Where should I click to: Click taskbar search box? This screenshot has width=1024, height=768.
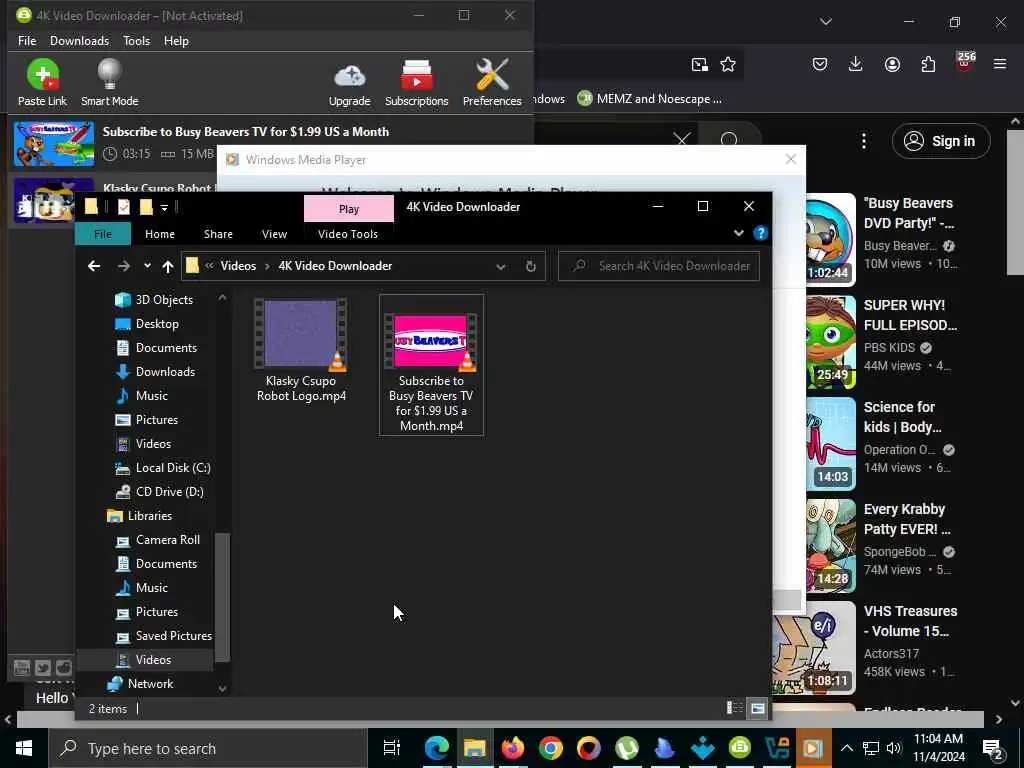click(208, 748)
